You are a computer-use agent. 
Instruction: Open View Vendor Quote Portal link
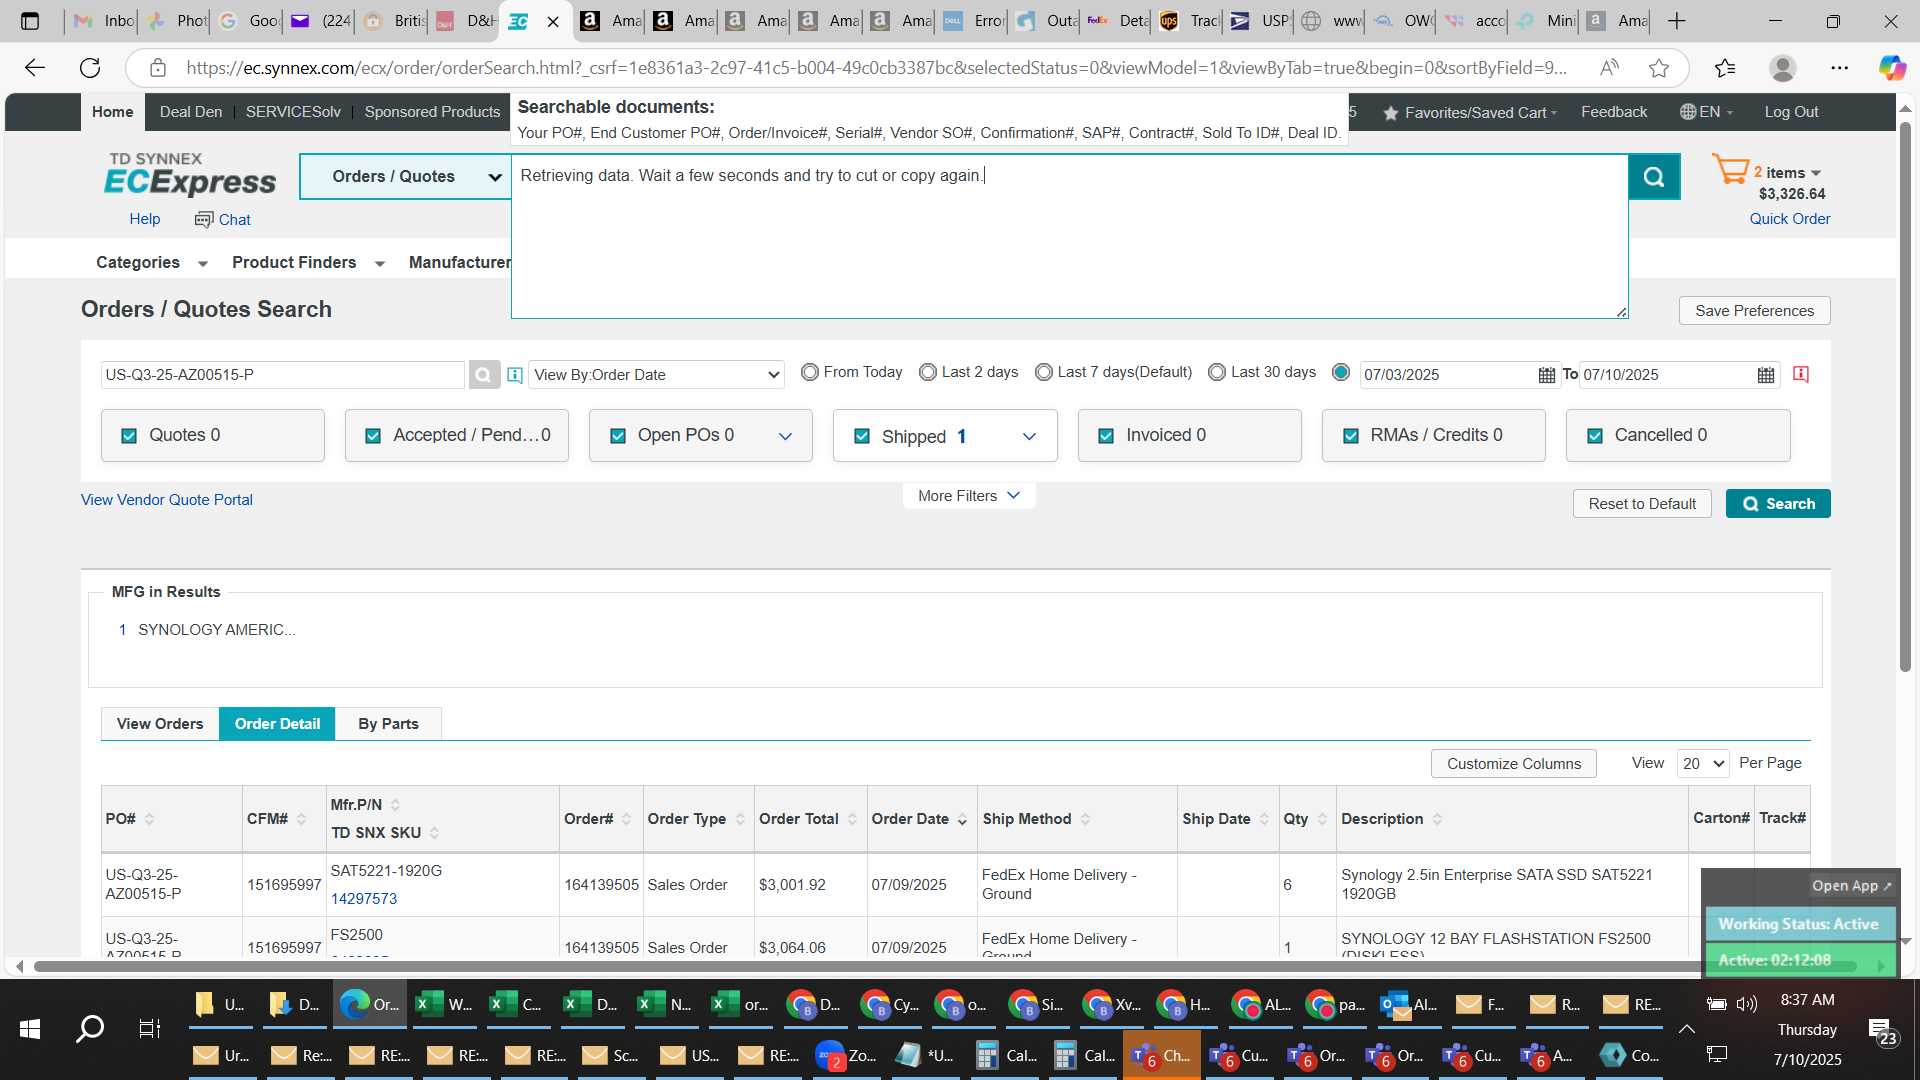[167, 500]
